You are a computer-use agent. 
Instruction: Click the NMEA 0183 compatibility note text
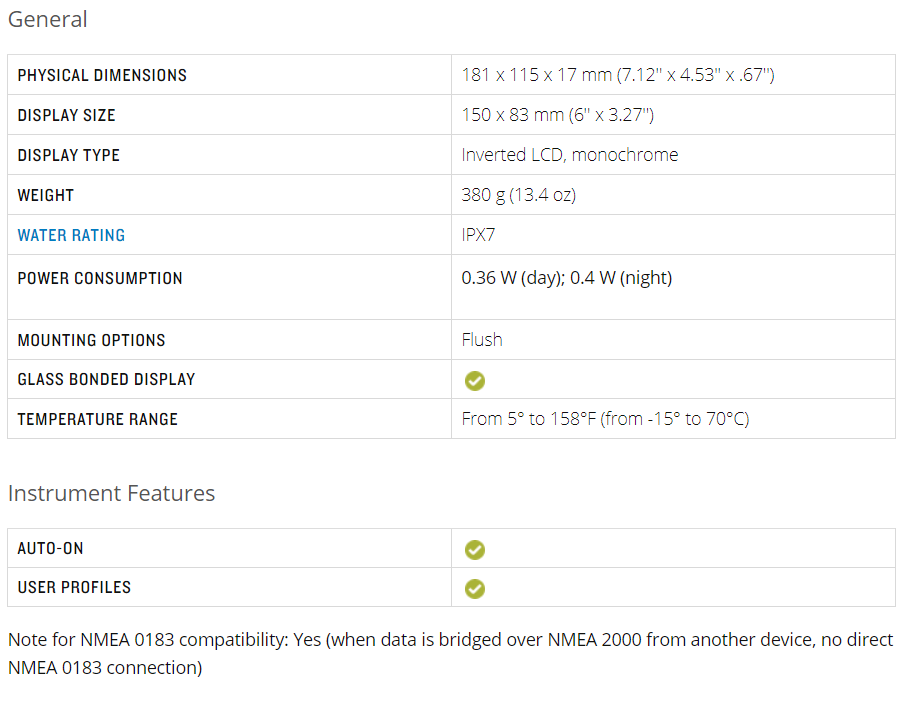[x=450, y=653]
